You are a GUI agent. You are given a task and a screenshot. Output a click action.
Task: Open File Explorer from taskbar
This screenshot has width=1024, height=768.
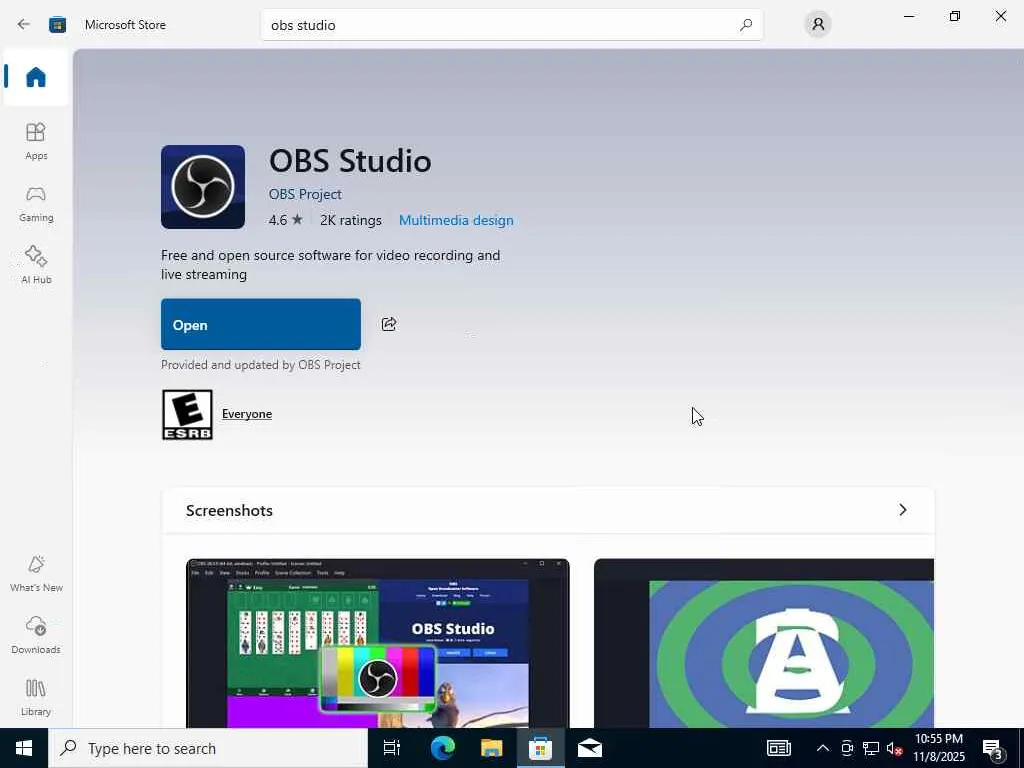tap(491, 748)
